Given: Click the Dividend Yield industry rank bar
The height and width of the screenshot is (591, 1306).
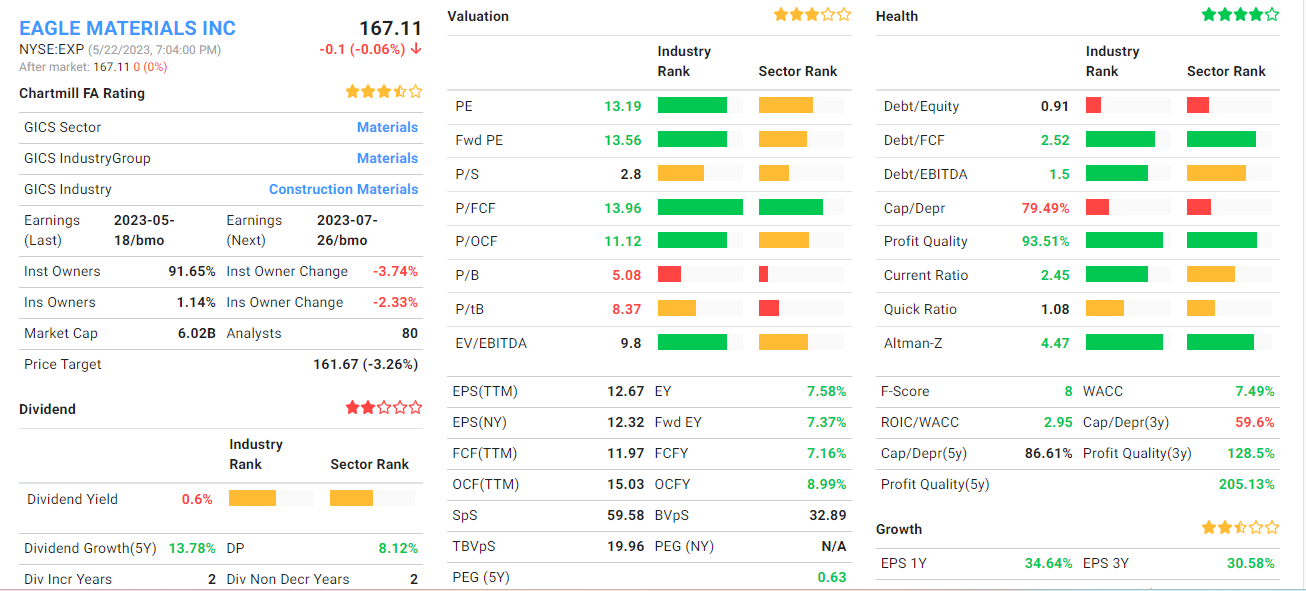Looking at the screenshot, I should (252, 497).
